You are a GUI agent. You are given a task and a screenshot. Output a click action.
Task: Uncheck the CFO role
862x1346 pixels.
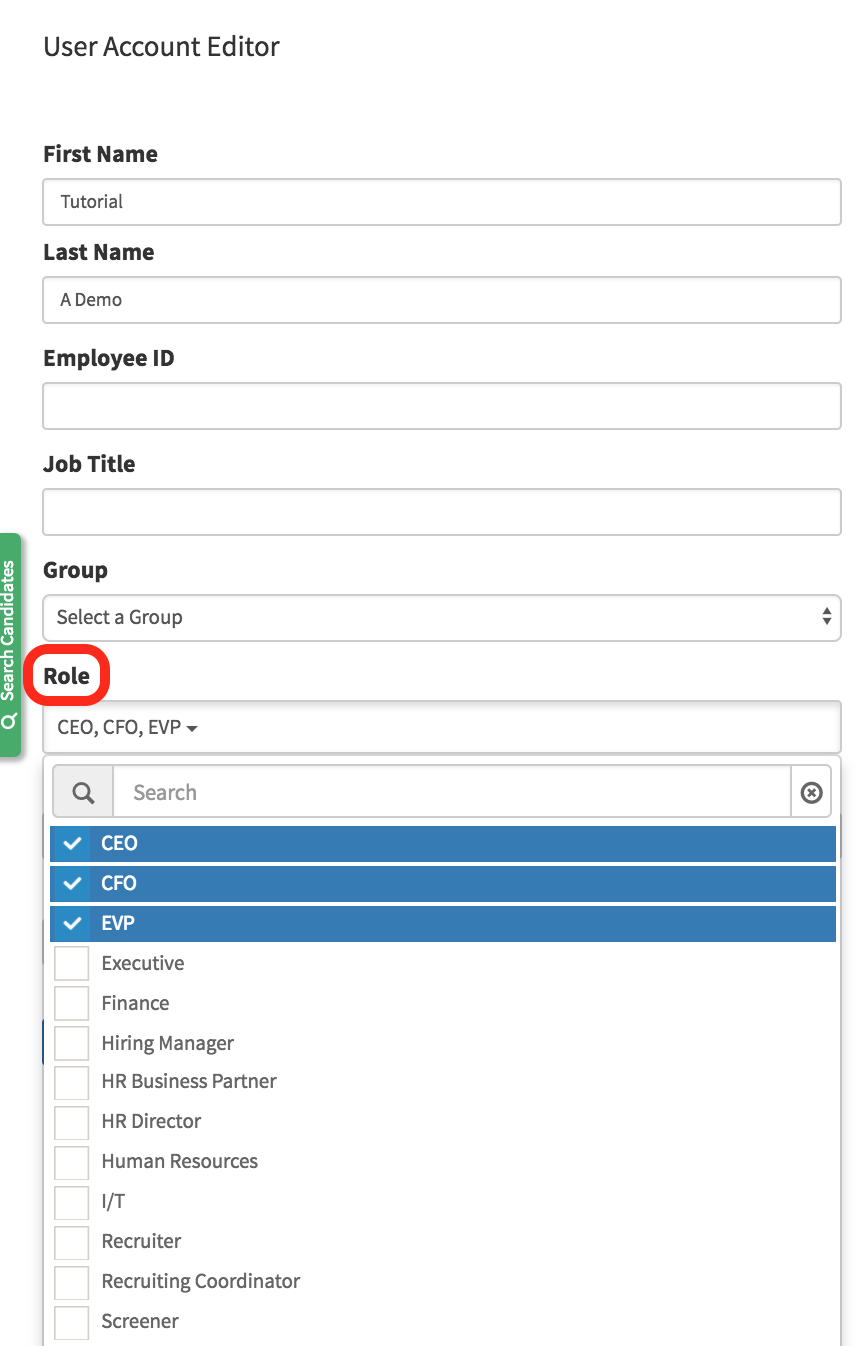72,883
